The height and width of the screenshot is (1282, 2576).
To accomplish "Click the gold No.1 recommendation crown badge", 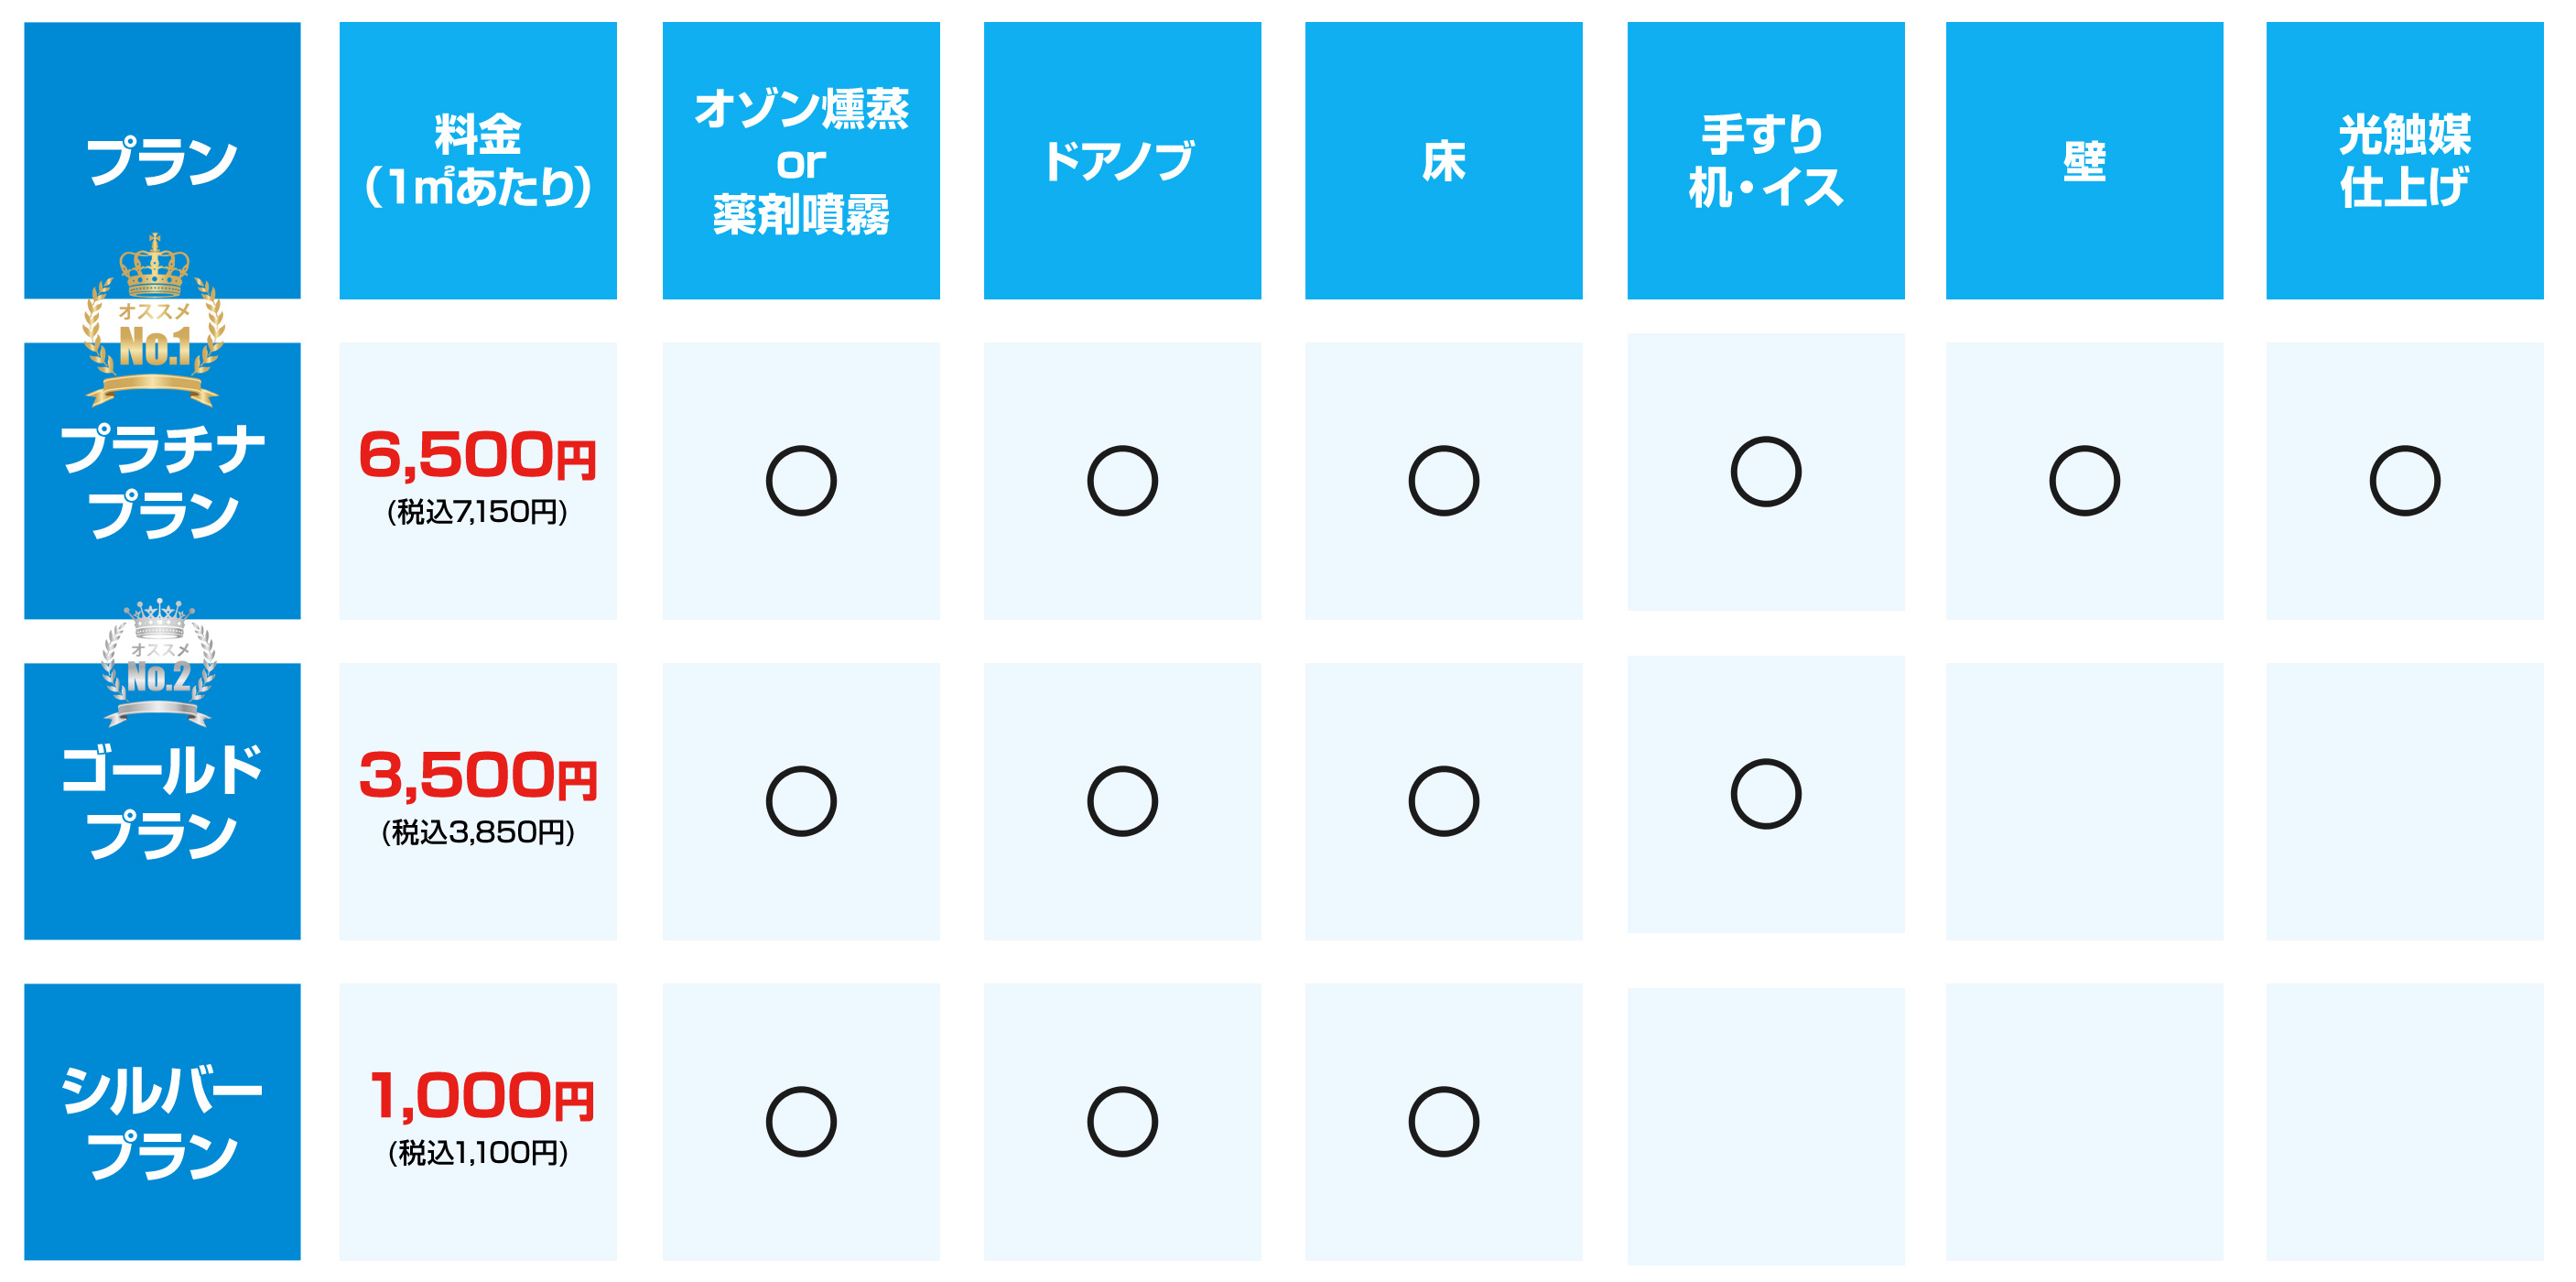I will tap(154, 320).
